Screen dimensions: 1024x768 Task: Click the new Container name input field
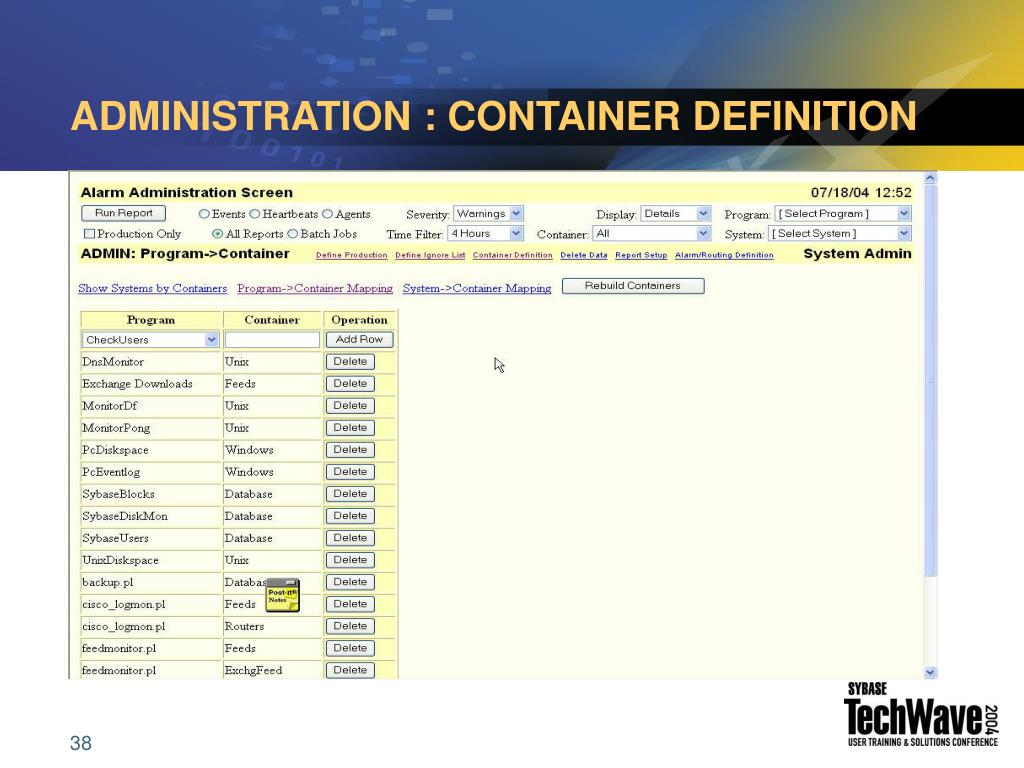pos(272,340)
